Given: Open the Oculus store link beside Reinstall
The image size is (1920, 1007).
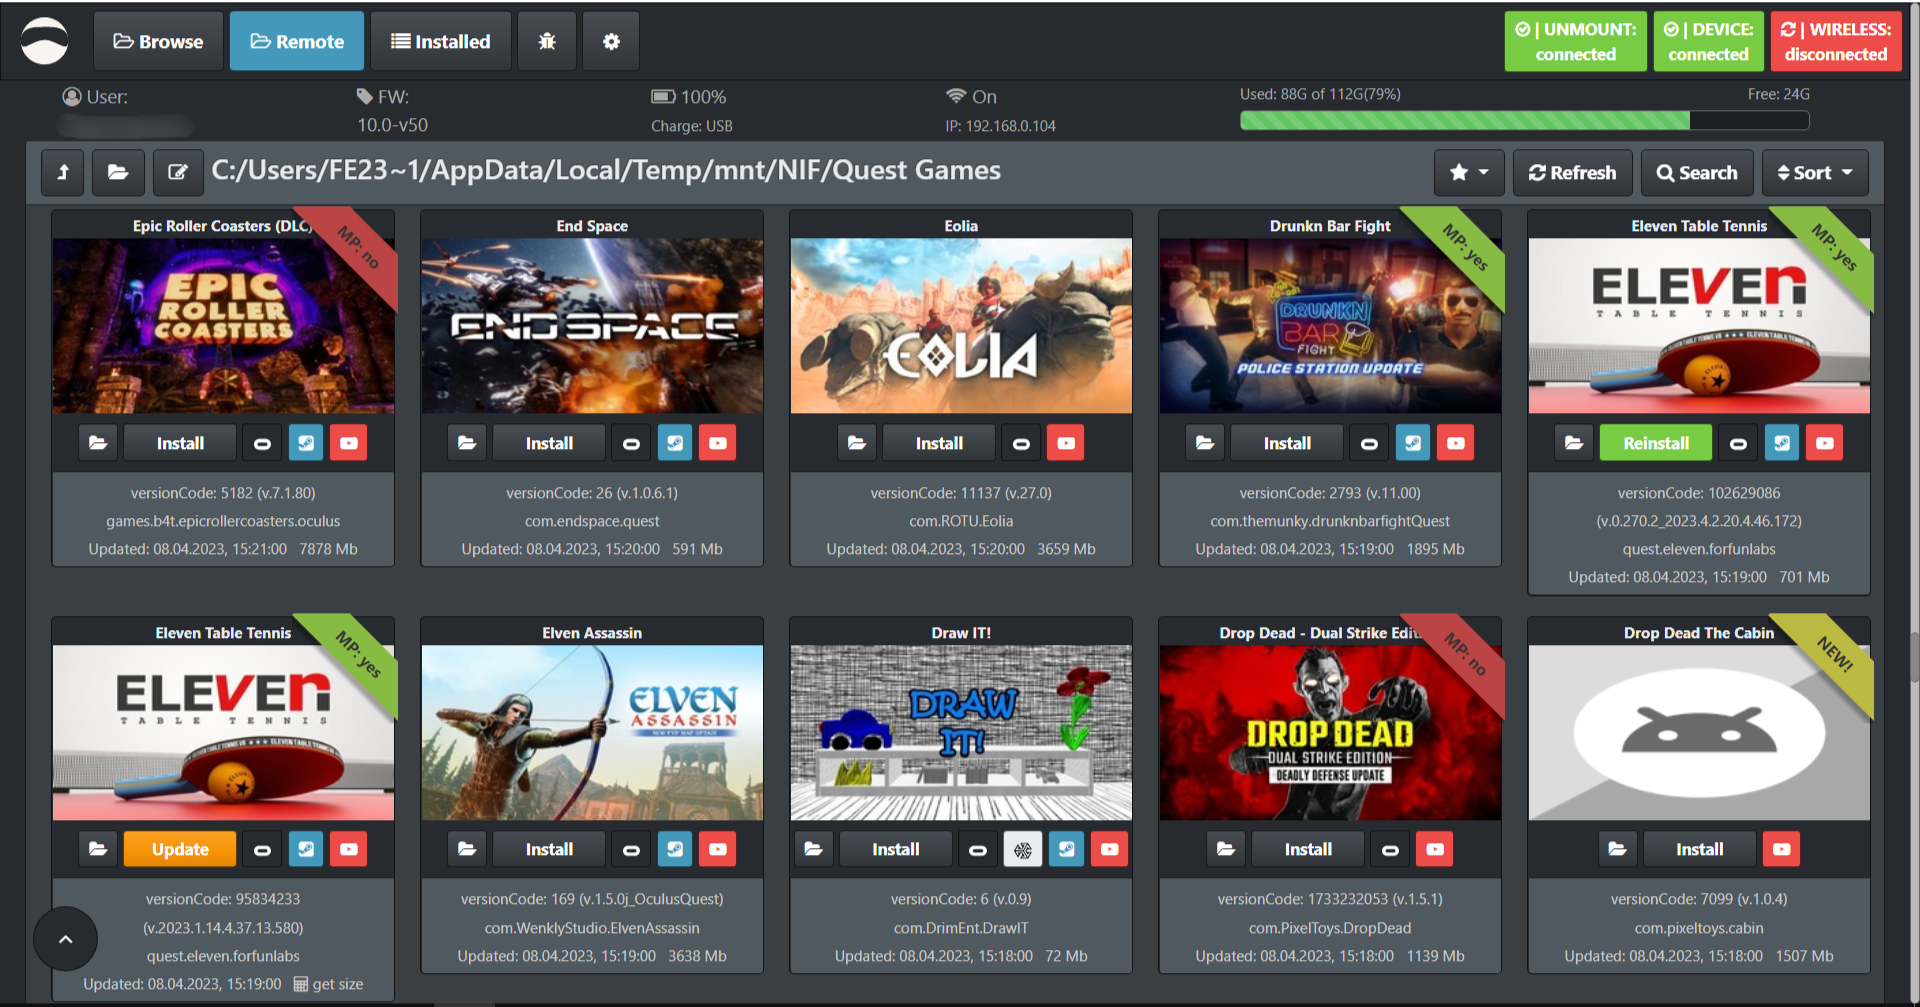Looking at the screenshot, I should click(1738, 443).
